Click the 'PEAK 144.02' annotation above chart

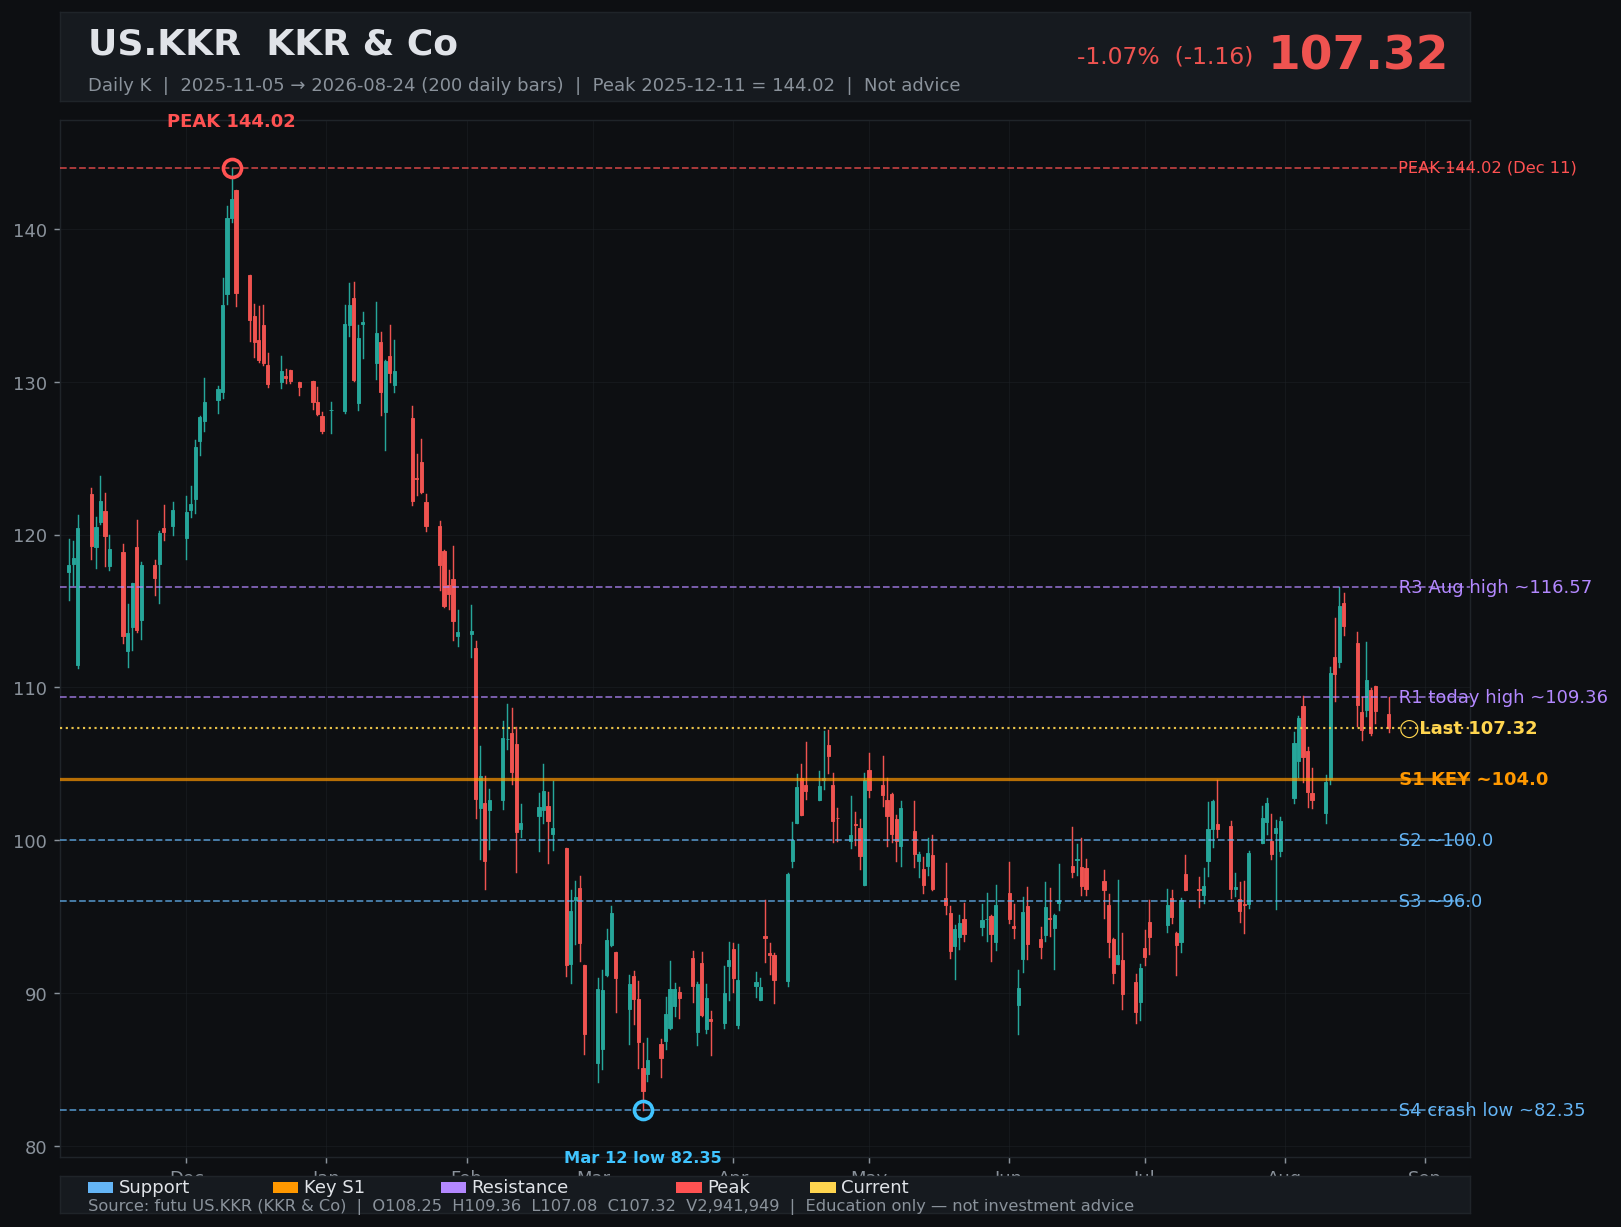point(231,121)
